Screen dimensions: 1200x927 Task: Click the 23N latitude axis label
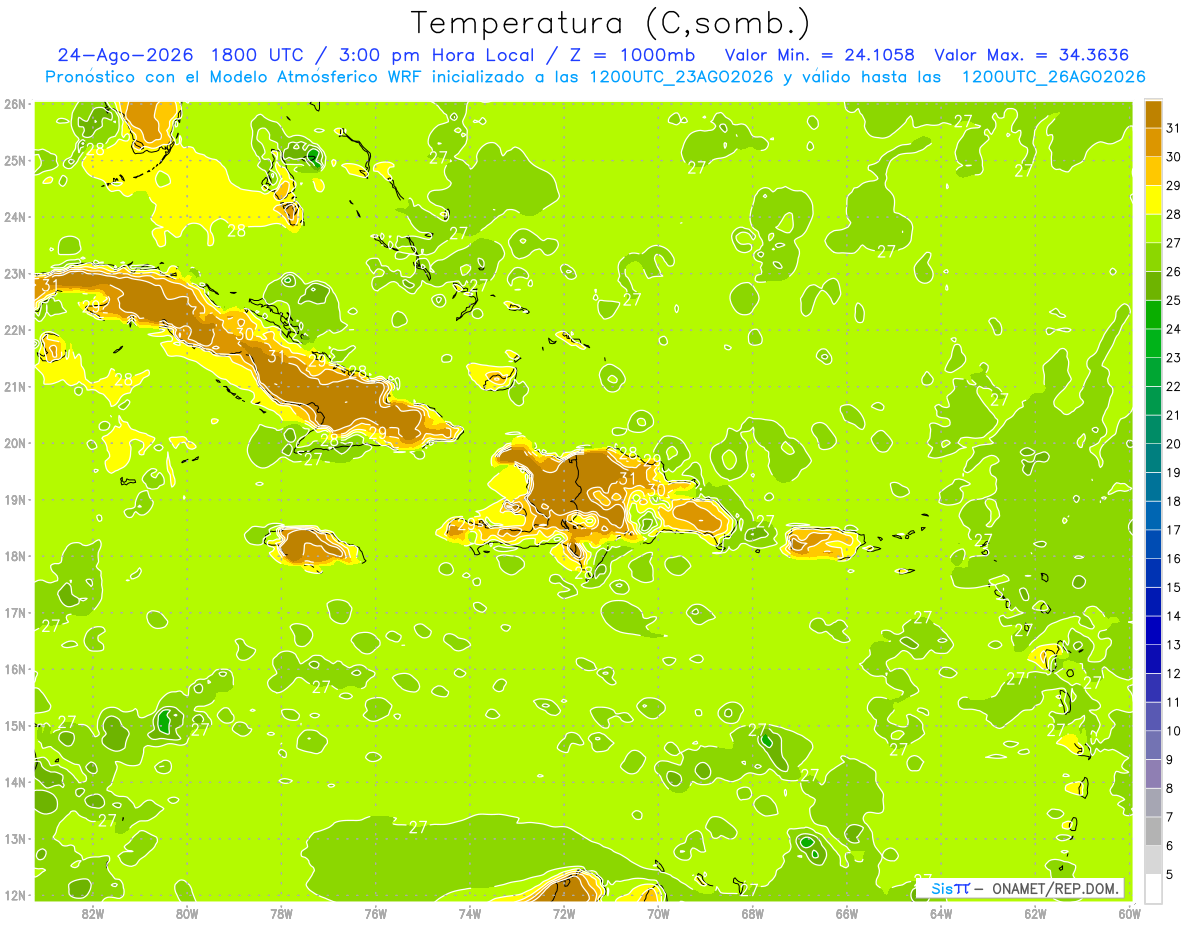point(15,274)
